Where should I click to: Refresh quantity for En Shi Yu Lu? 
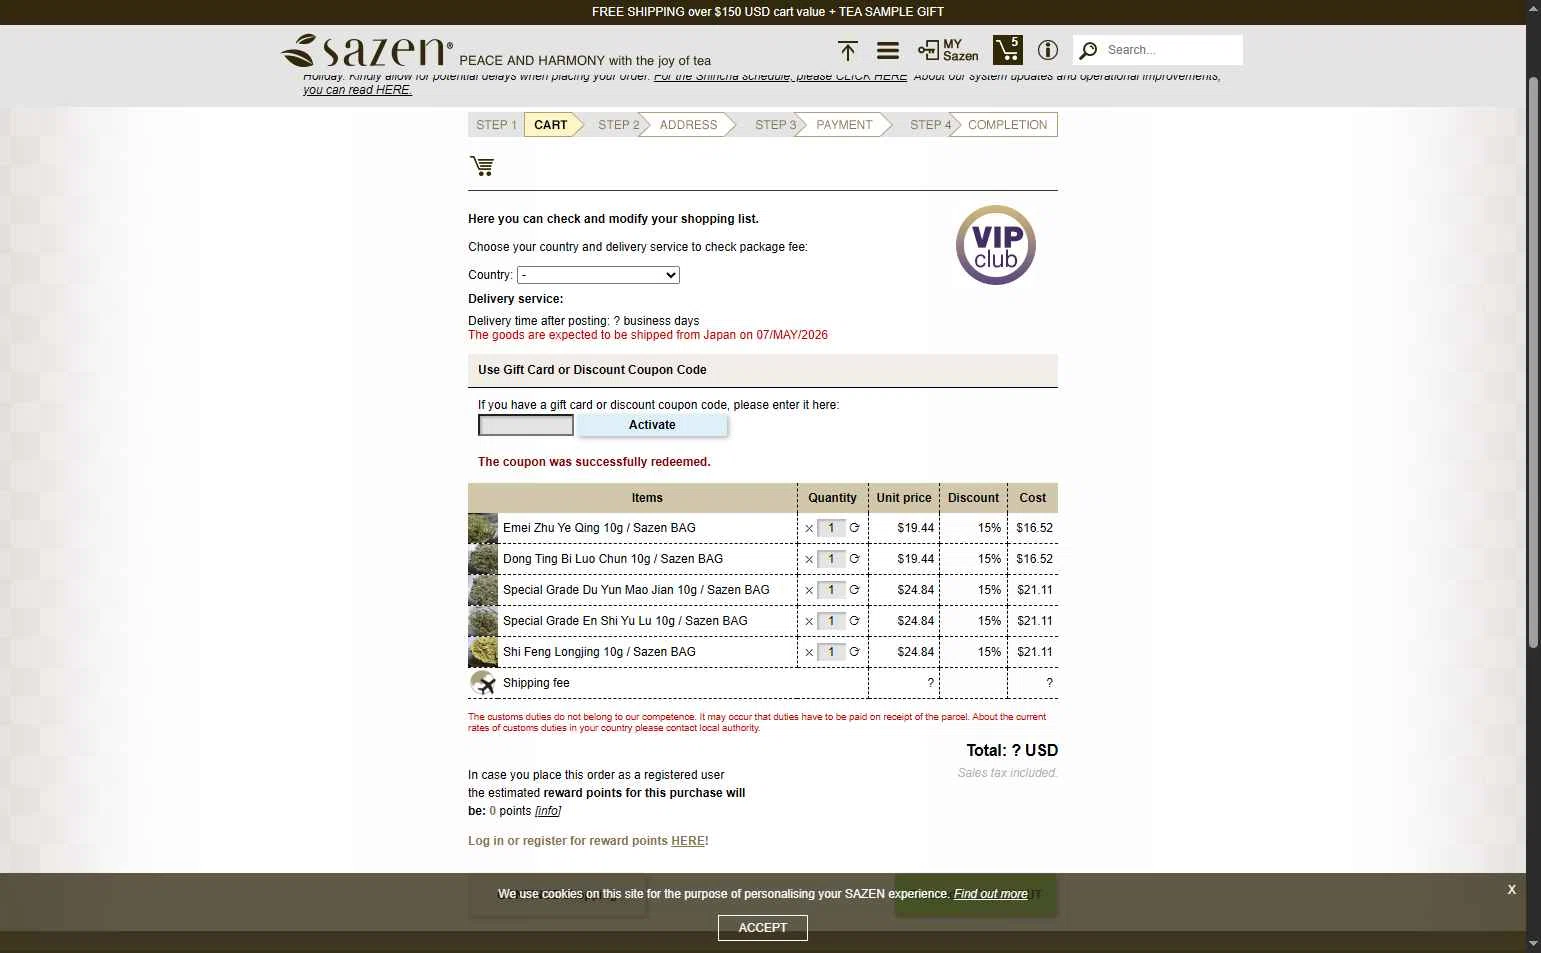pyautogui.click(x=854, y=621)
